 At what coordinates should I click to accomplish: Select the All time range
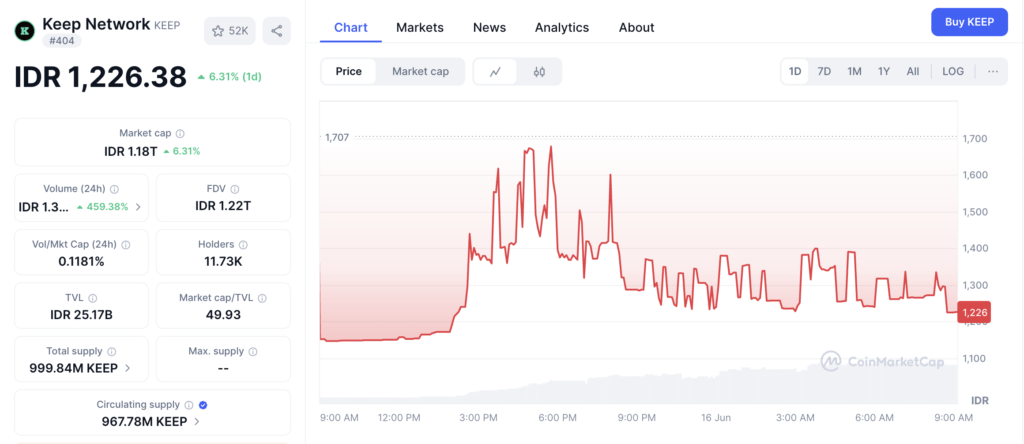coord(913,72)
